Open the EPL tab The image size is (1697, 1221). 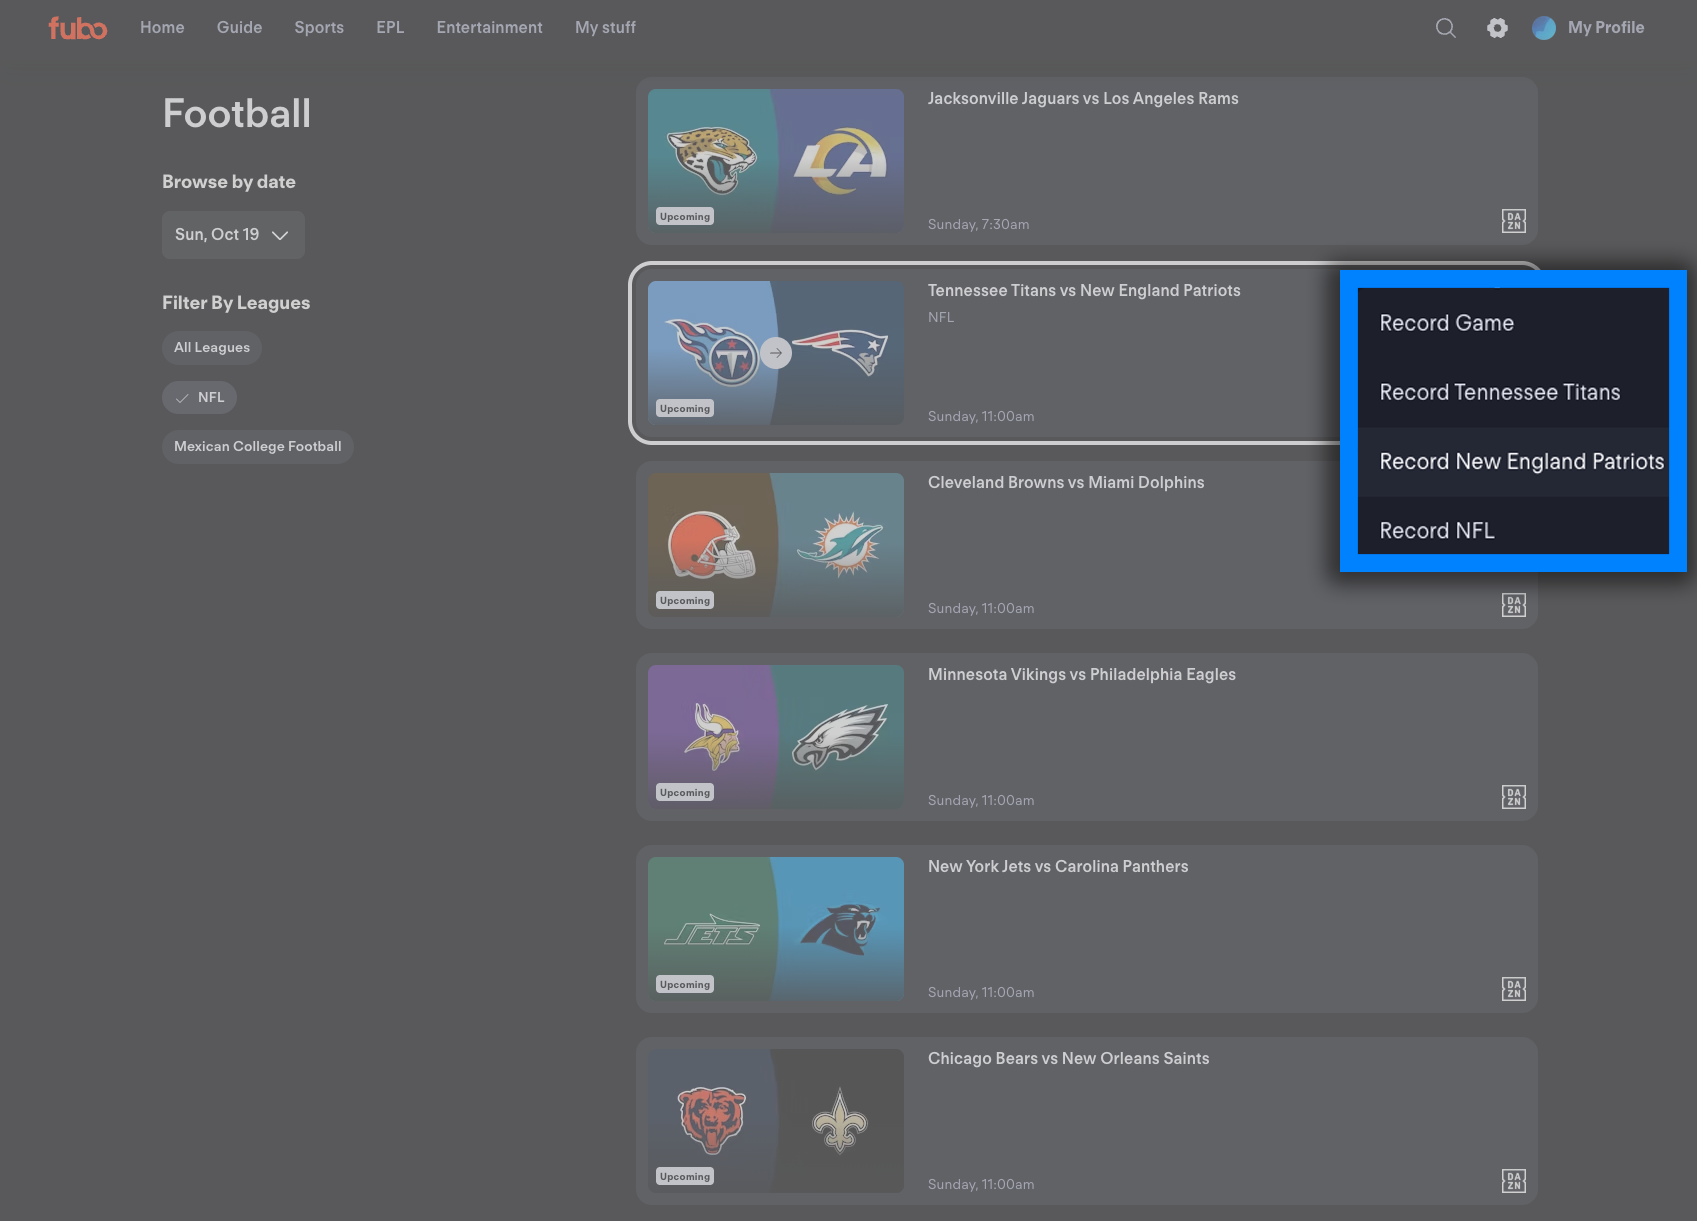point(390,28)
